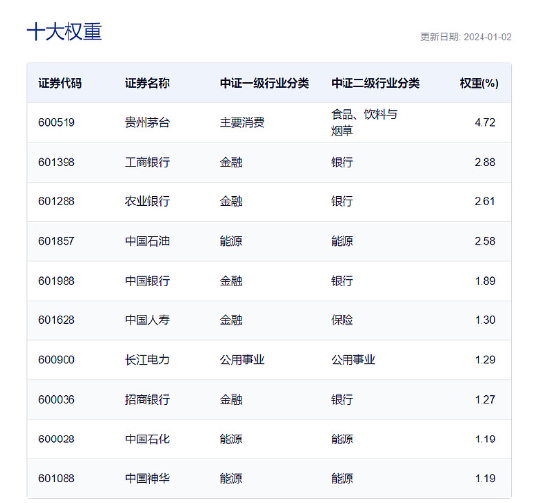Click the 中证一级行业分类 column header

tap(264, 83)
